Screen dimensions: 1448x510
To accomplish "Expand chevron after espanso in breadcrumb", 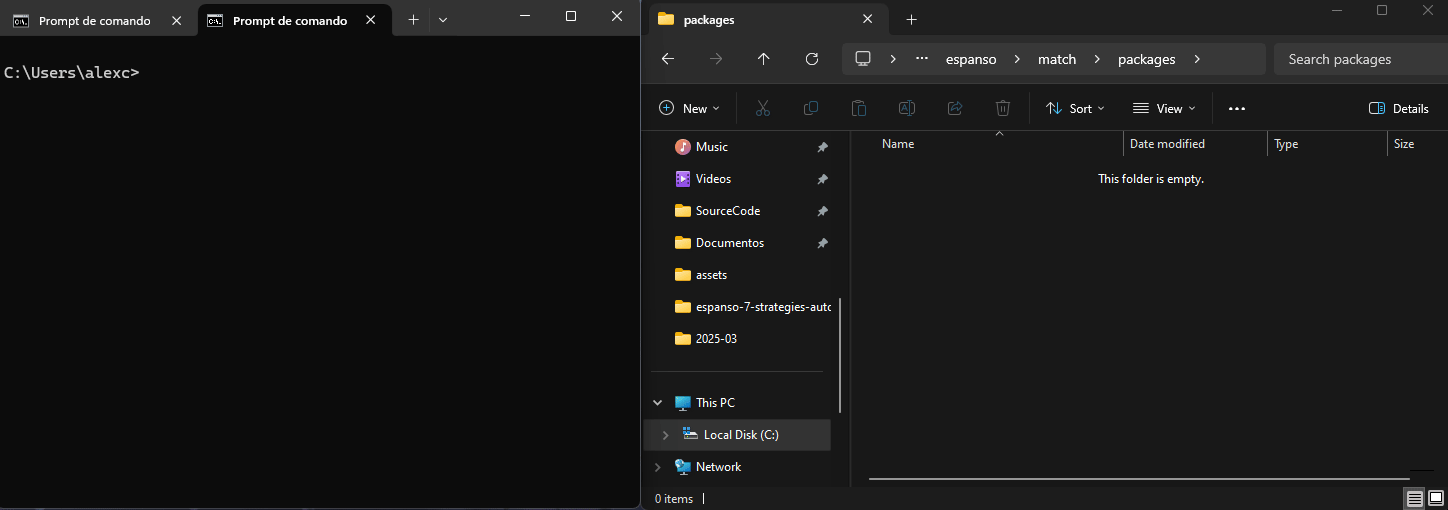I will [x=1017, y=59].
